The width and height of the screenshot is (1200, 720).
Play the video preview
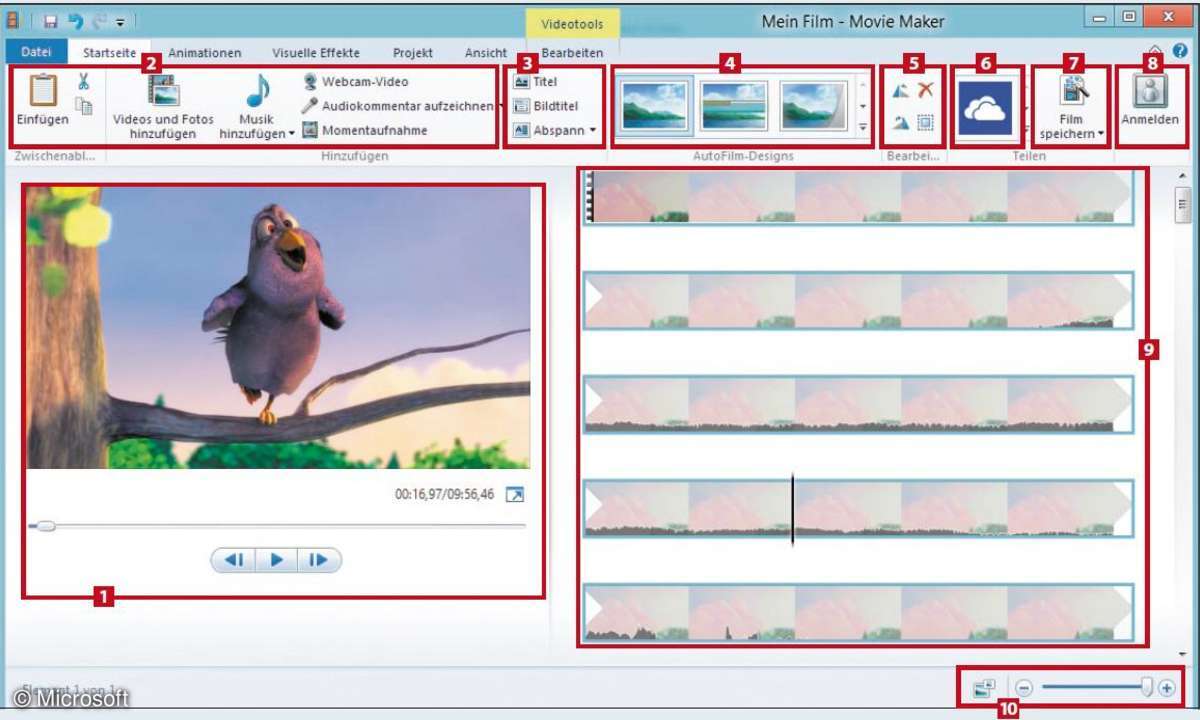(x=277, y=560)
